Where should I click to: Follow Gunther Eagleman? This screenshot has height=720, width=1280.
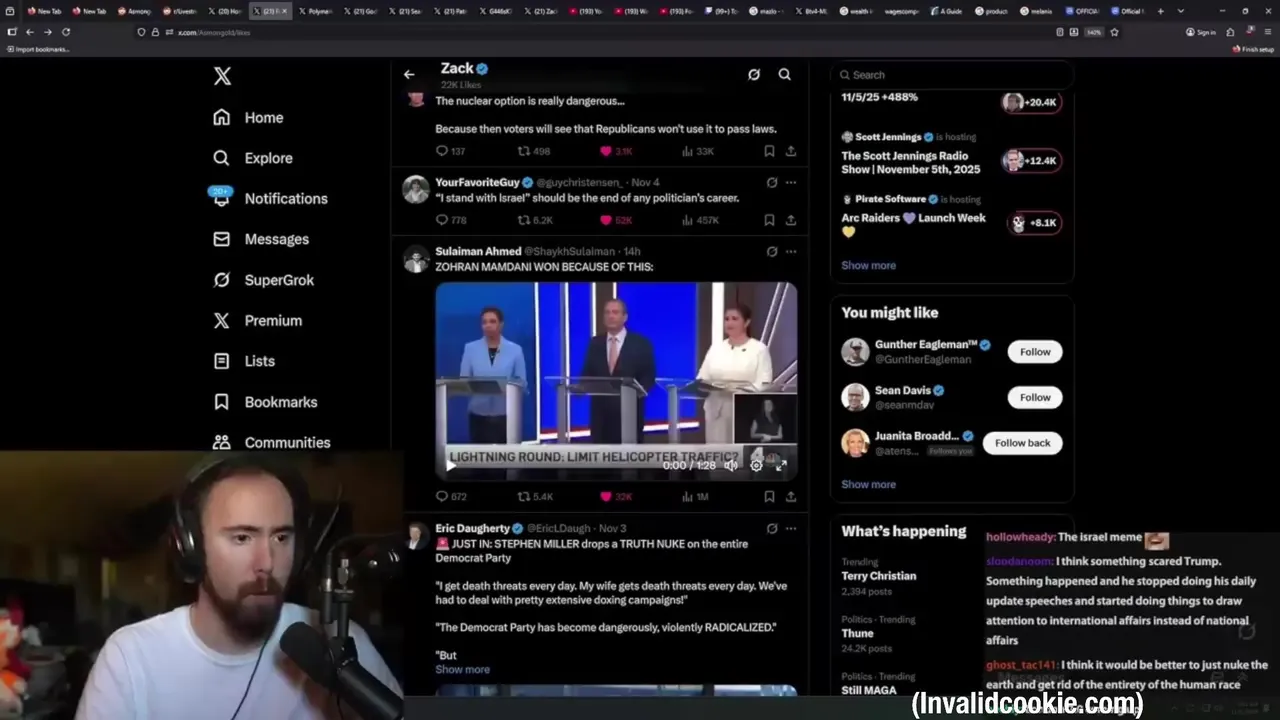pyautogui.click(x=1035, y=352)
